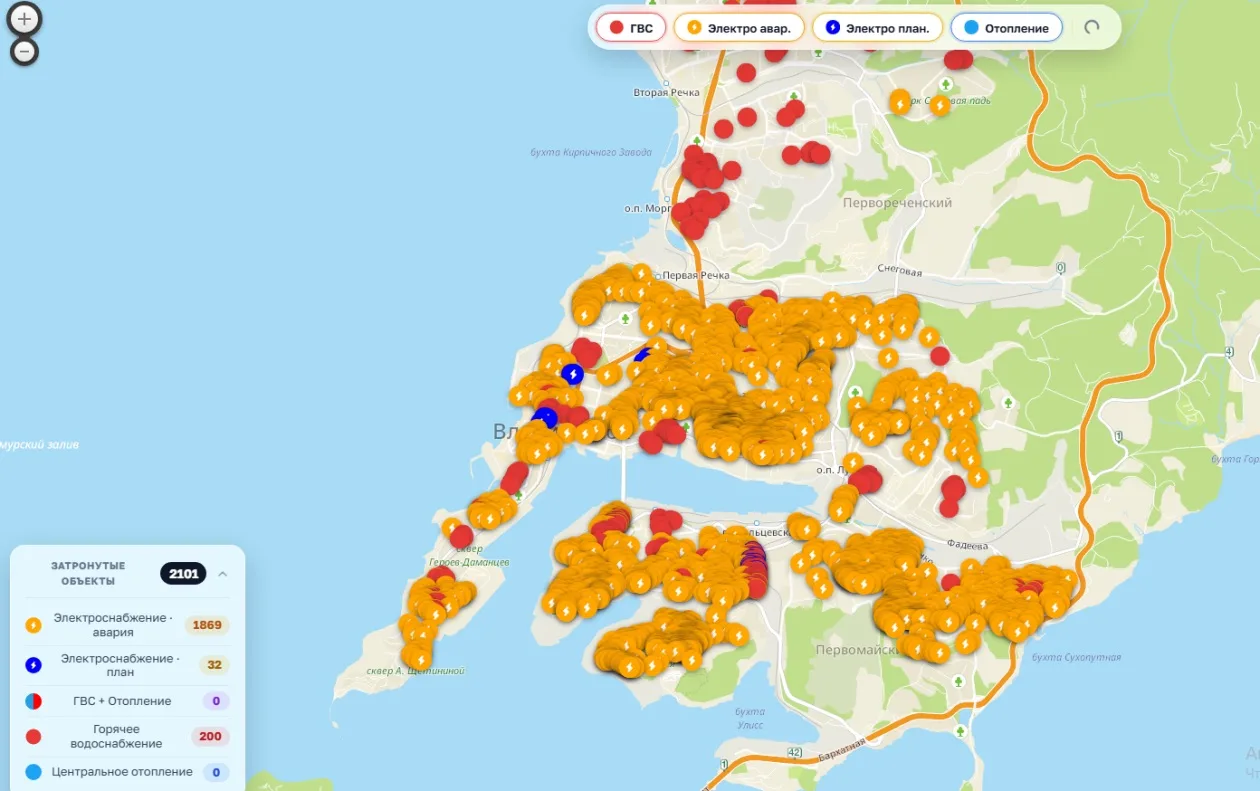The width and height of the screenshot is (1260, 791).
Task: Click the 2101 total objects badge
Action: point(183,574)
